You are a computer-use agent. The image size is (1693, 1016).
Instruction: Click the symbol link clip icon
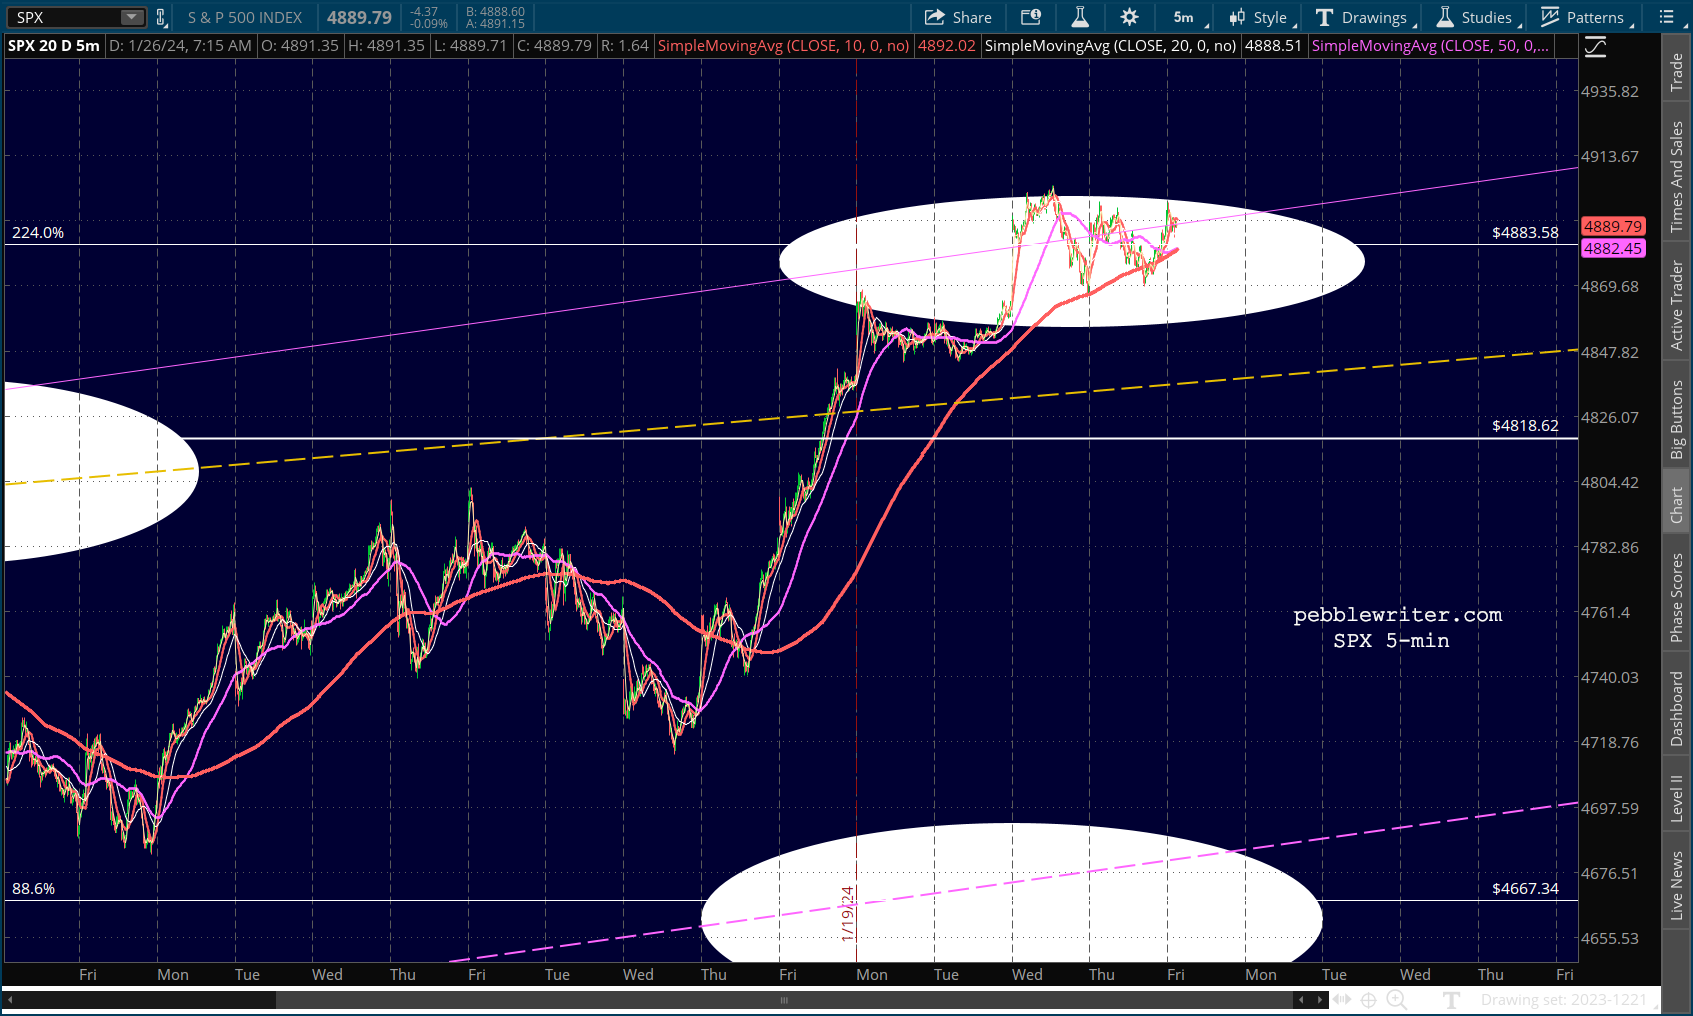(161, 17)
